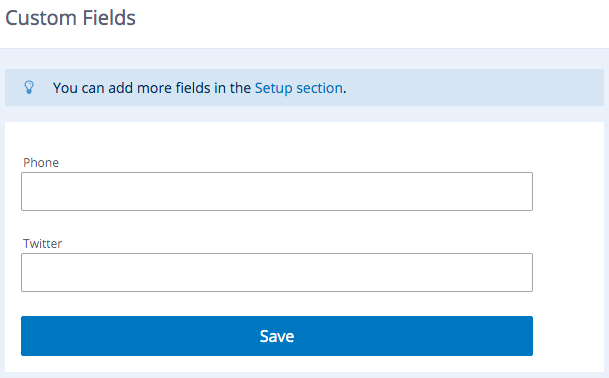
Task: Focus the Phone input field
Action: [x=277, y=192]
